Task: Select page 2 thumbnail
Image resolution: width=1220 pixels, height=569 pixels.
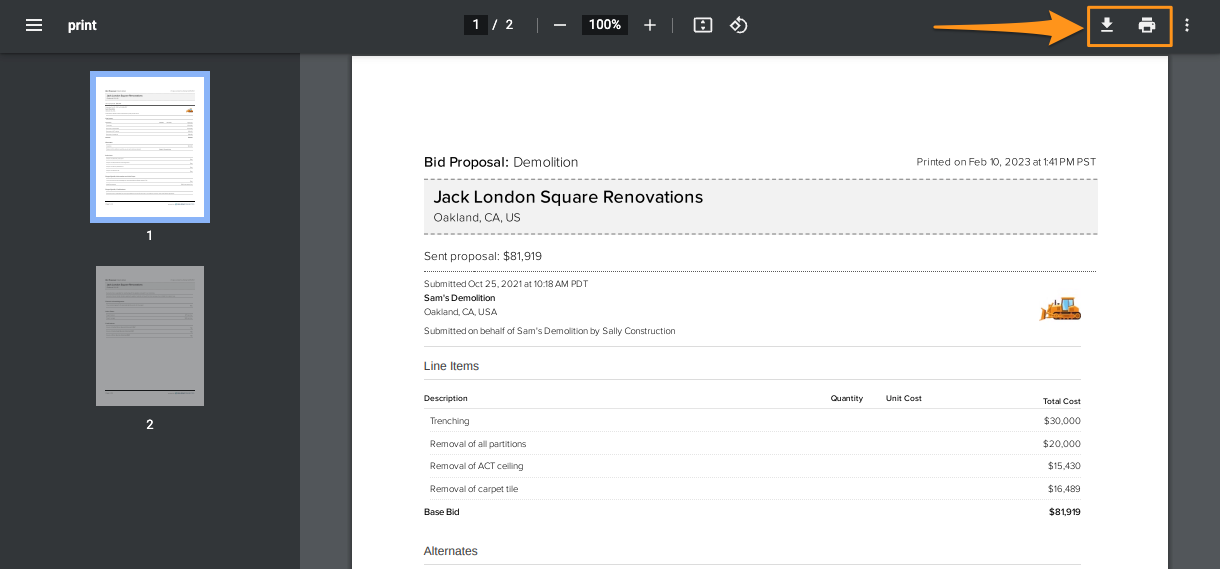Action: point(150,336)
